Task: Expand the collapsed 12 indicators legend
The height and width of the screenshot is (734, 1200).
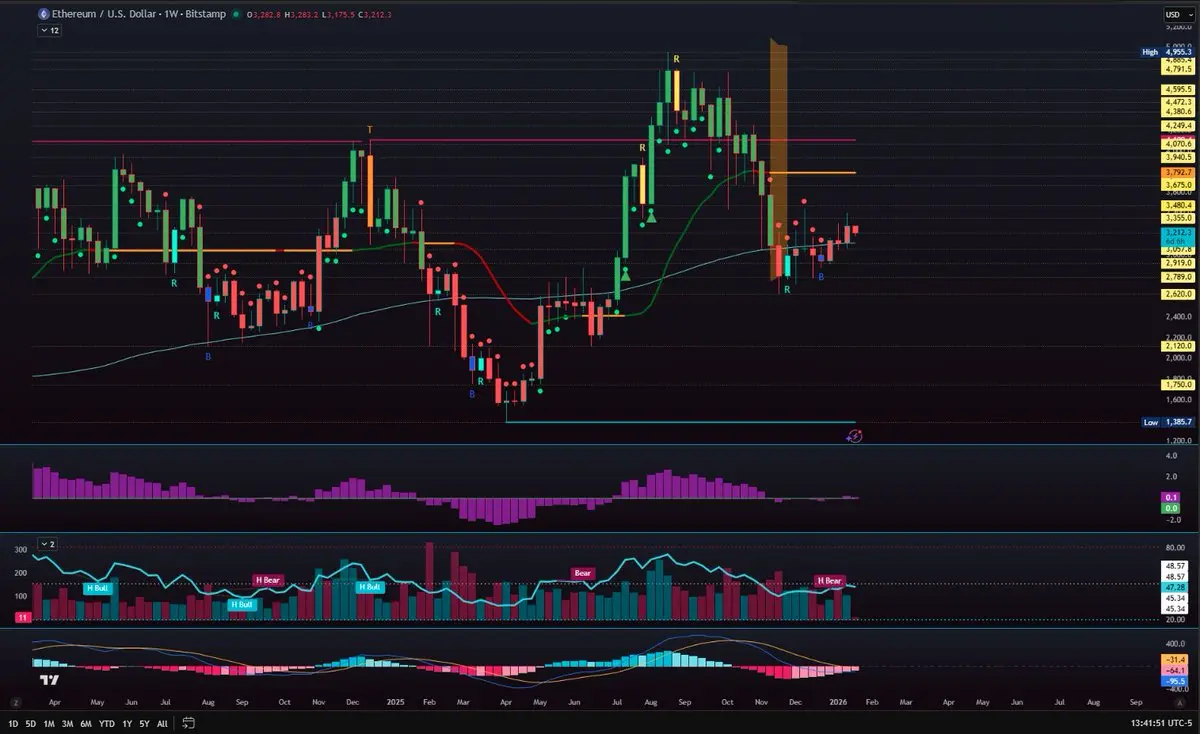Action: pyautogui.click(x=50, y=31)
